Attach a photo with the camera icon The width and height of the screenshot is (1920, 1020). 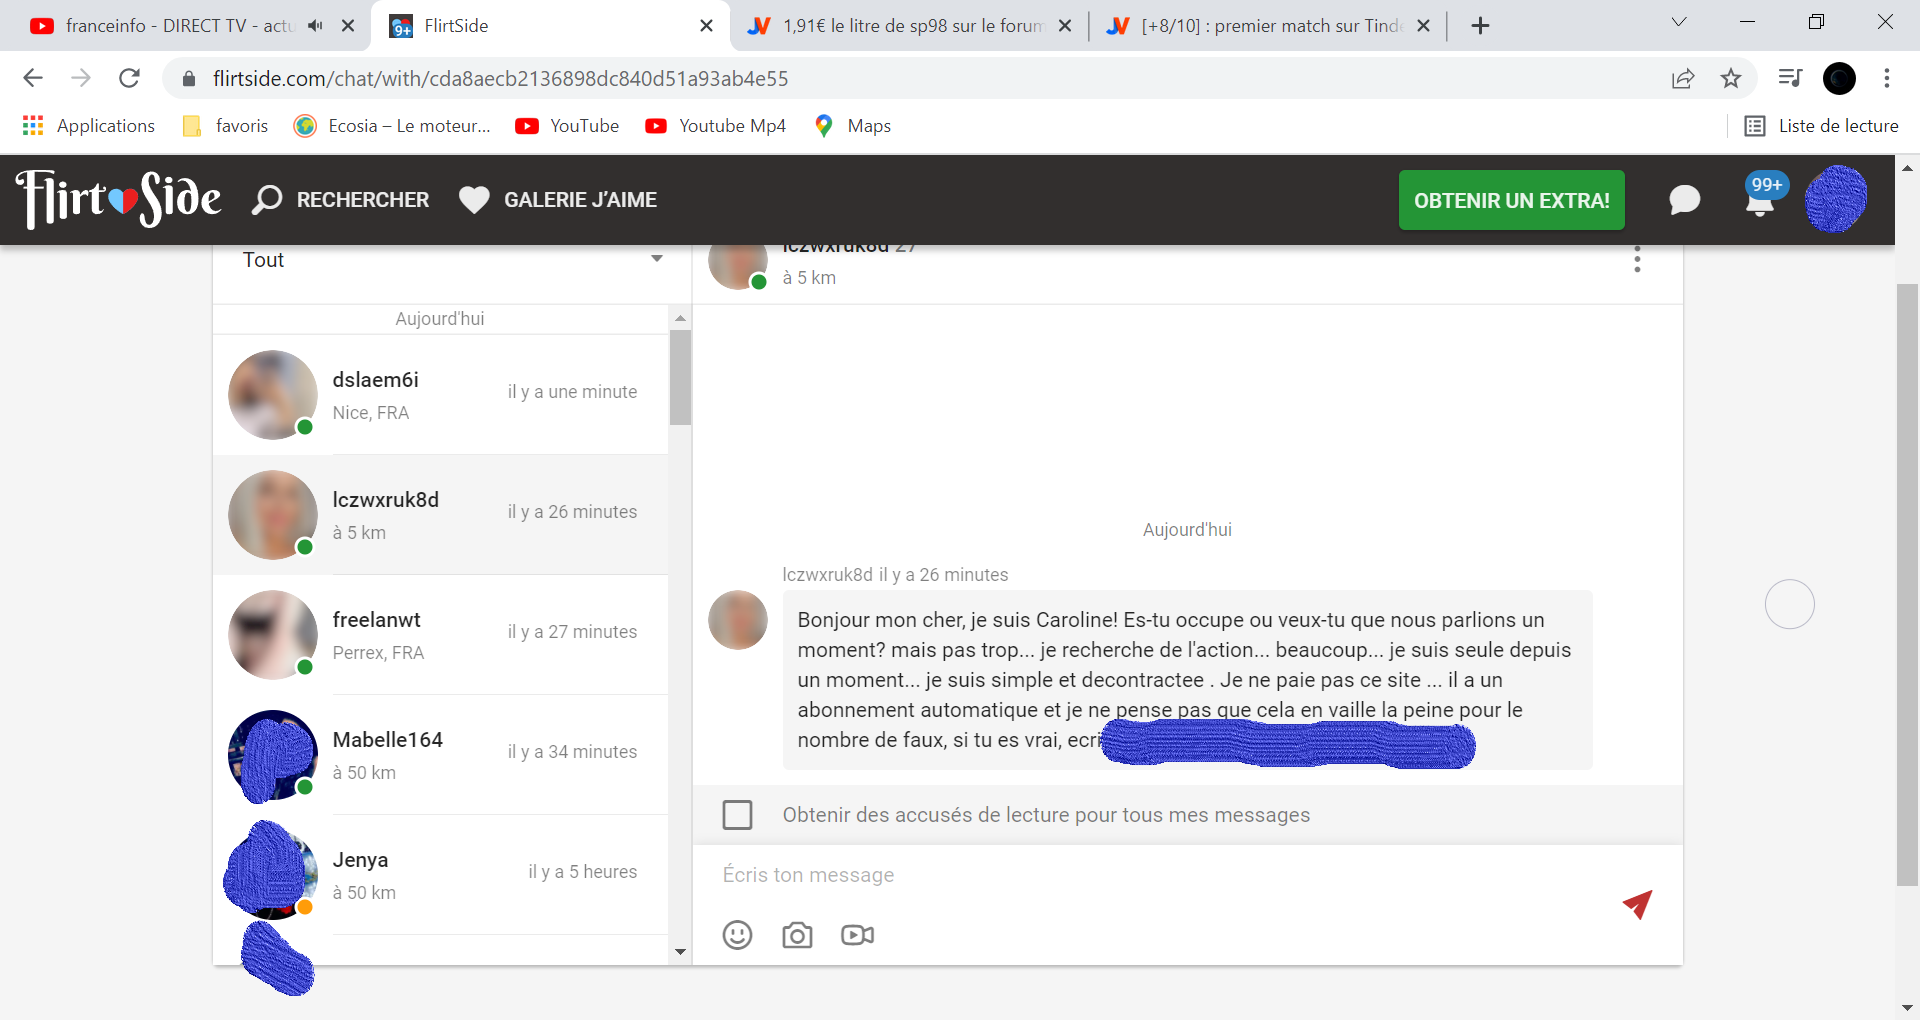[797, 935]
